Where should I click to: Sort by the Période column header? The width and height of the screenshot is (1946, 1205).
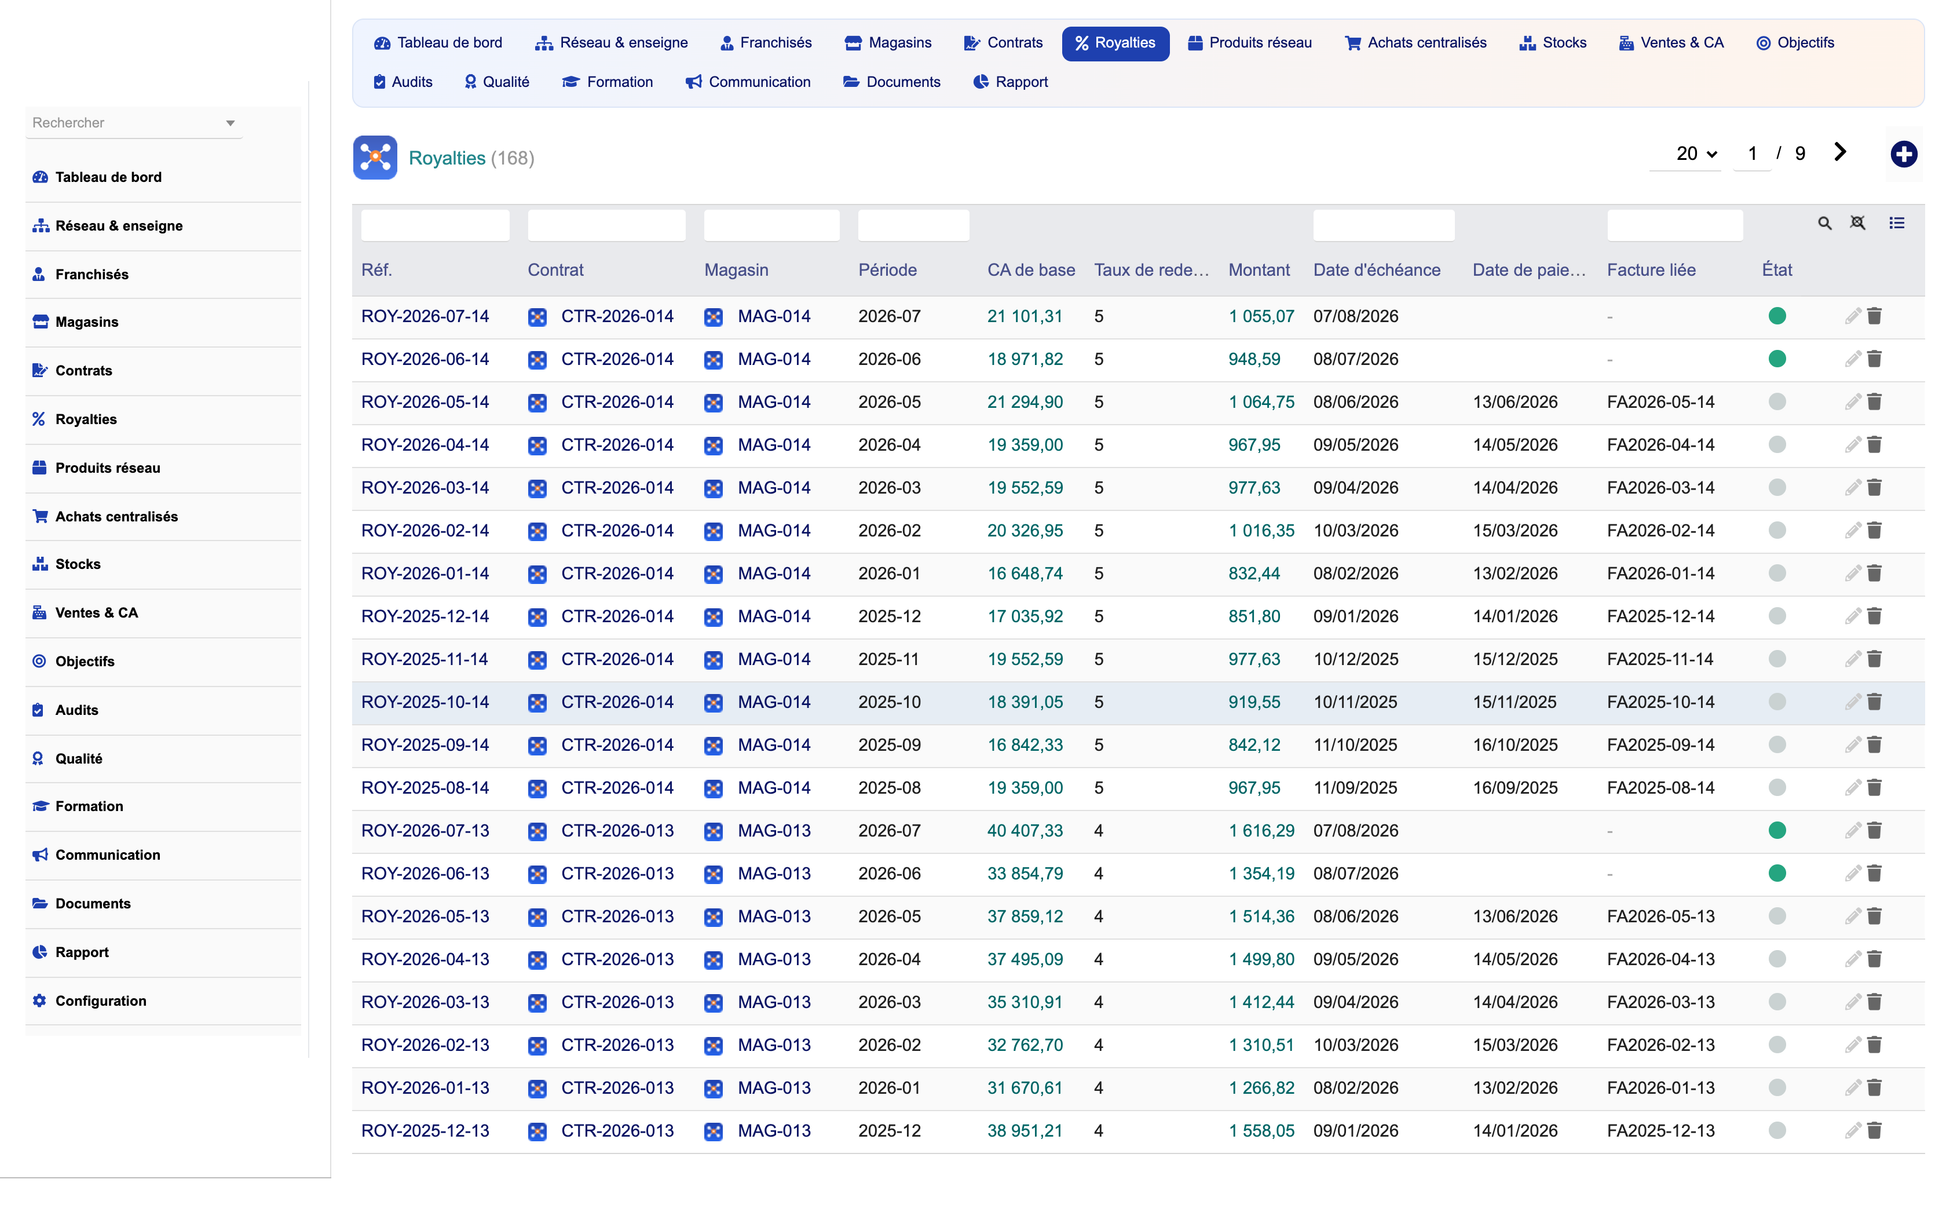(887, 270)
